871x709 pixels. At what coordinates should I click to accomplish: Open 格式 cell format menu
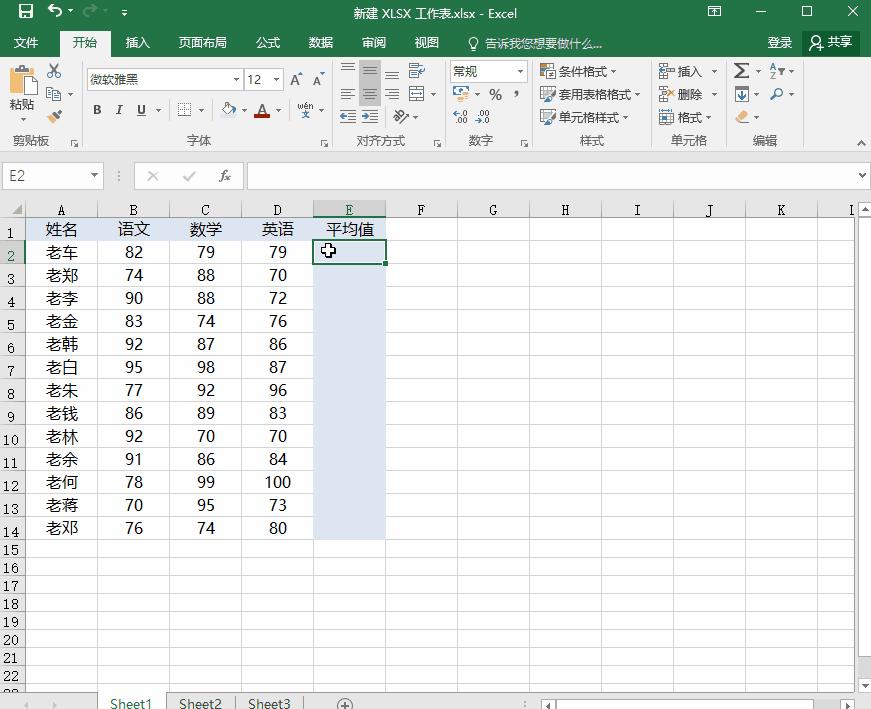point(685,117)
